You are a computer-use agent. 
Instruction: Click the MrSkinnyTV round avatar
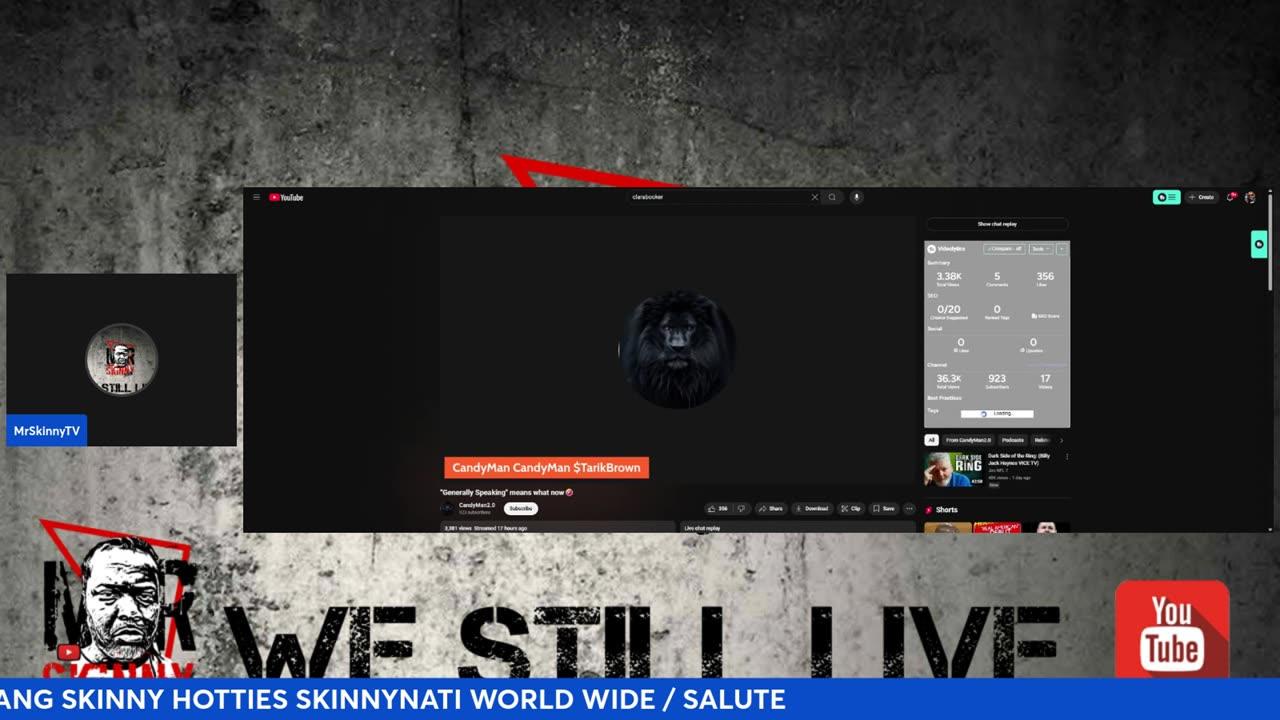point(122,360)
